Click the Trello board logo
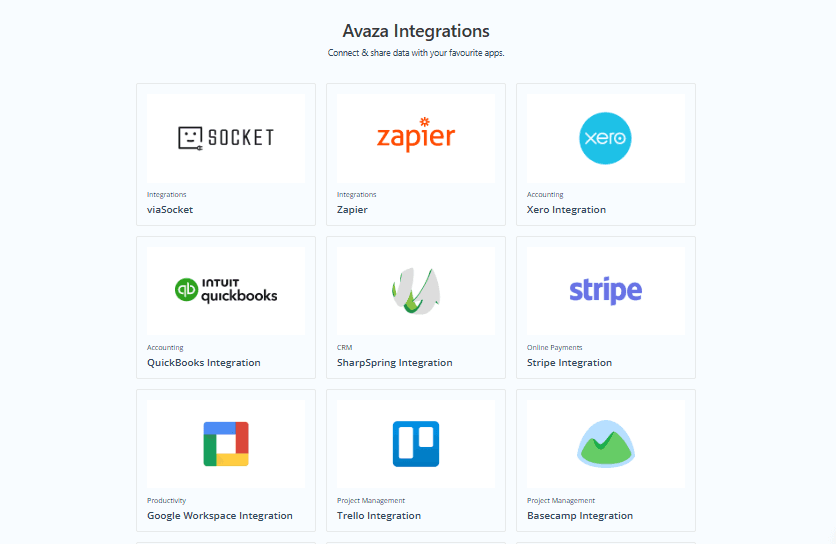The width and height of the screenshot is (836, 544). (416, 444)
